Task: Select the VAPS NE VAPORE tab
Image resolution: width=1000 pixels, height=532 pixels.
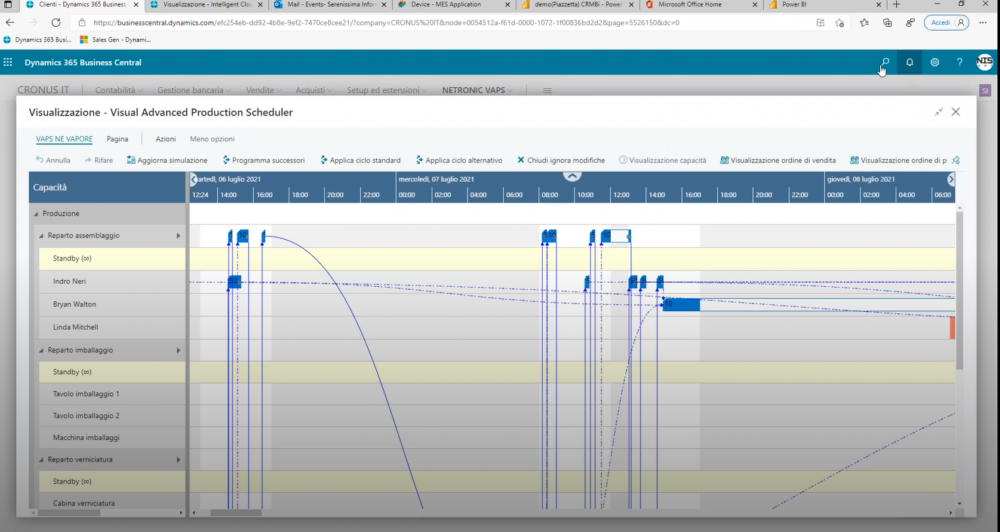Action: [64, 138]
